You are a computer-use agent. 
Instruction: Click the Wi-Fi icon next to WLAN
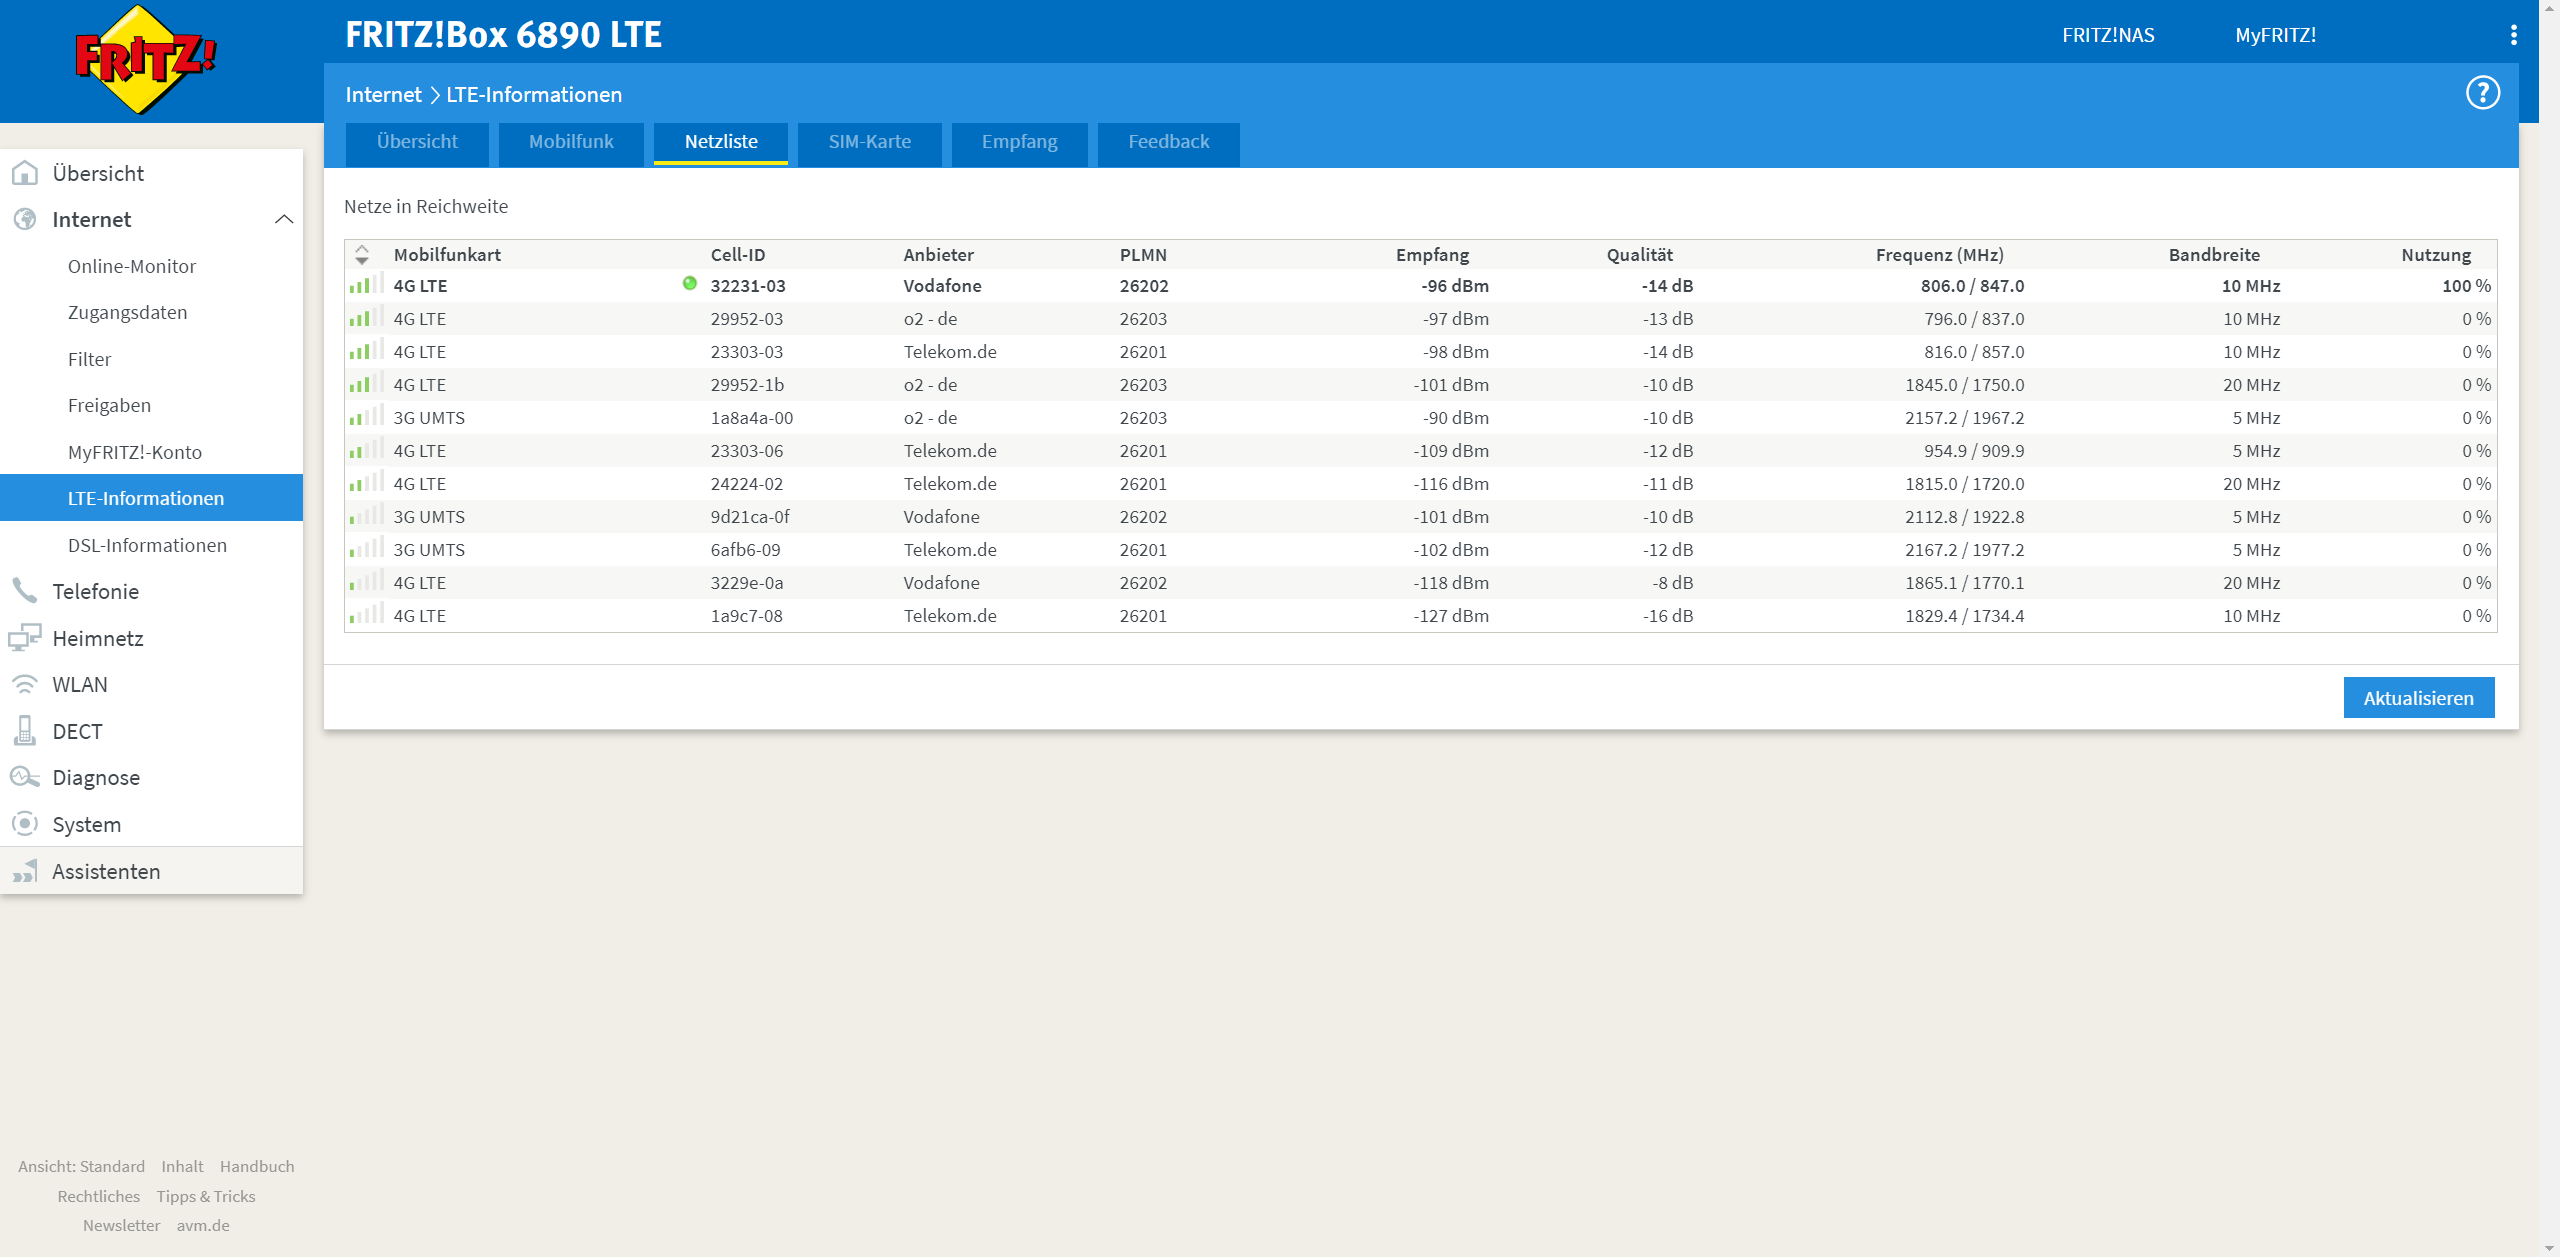tap(25, 684)
